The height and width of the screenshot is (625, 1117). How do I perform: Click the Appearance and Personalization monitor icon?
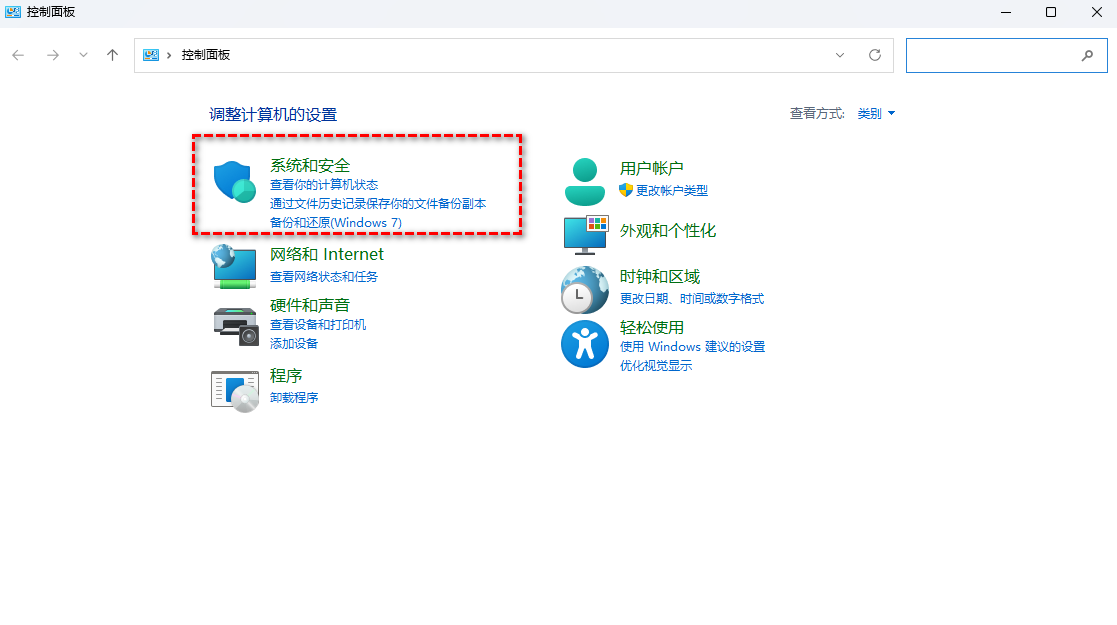point(586,233)
